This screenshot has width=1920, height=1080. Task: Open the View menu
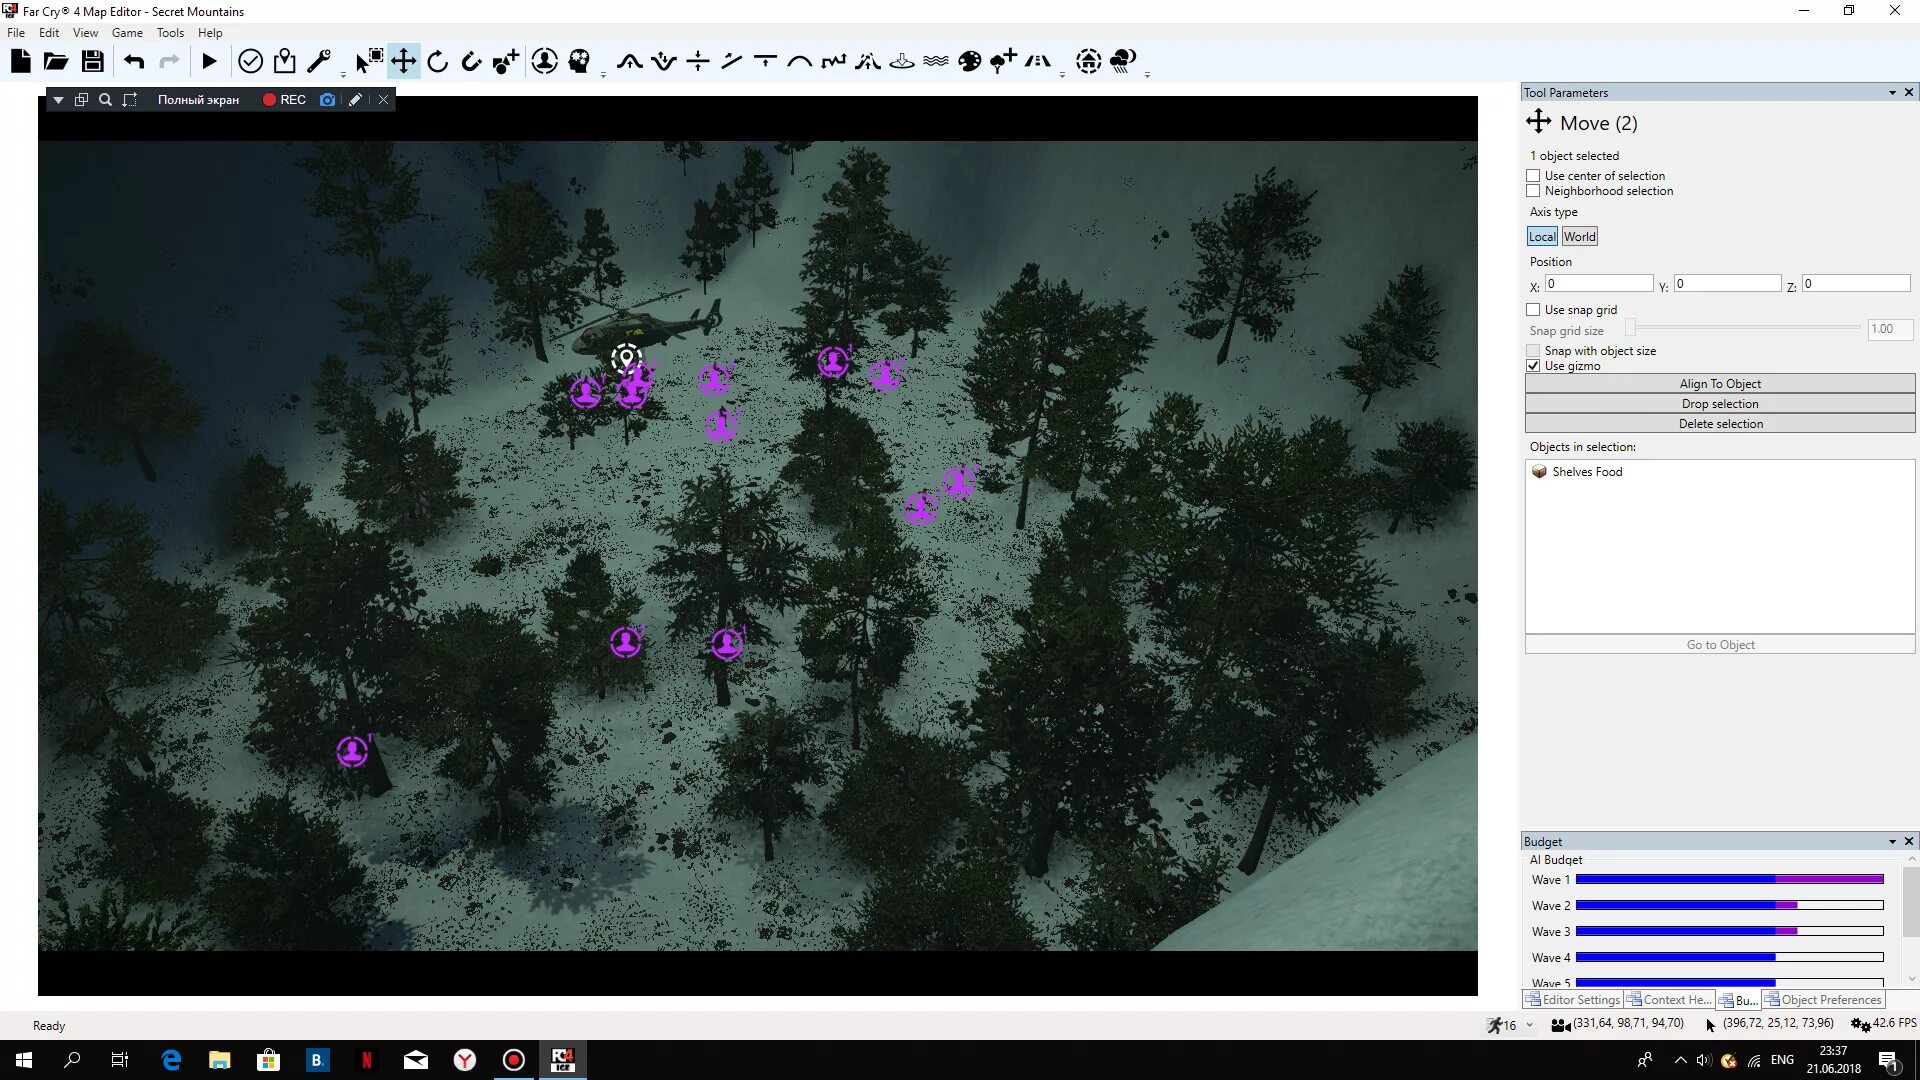point(85,33)
